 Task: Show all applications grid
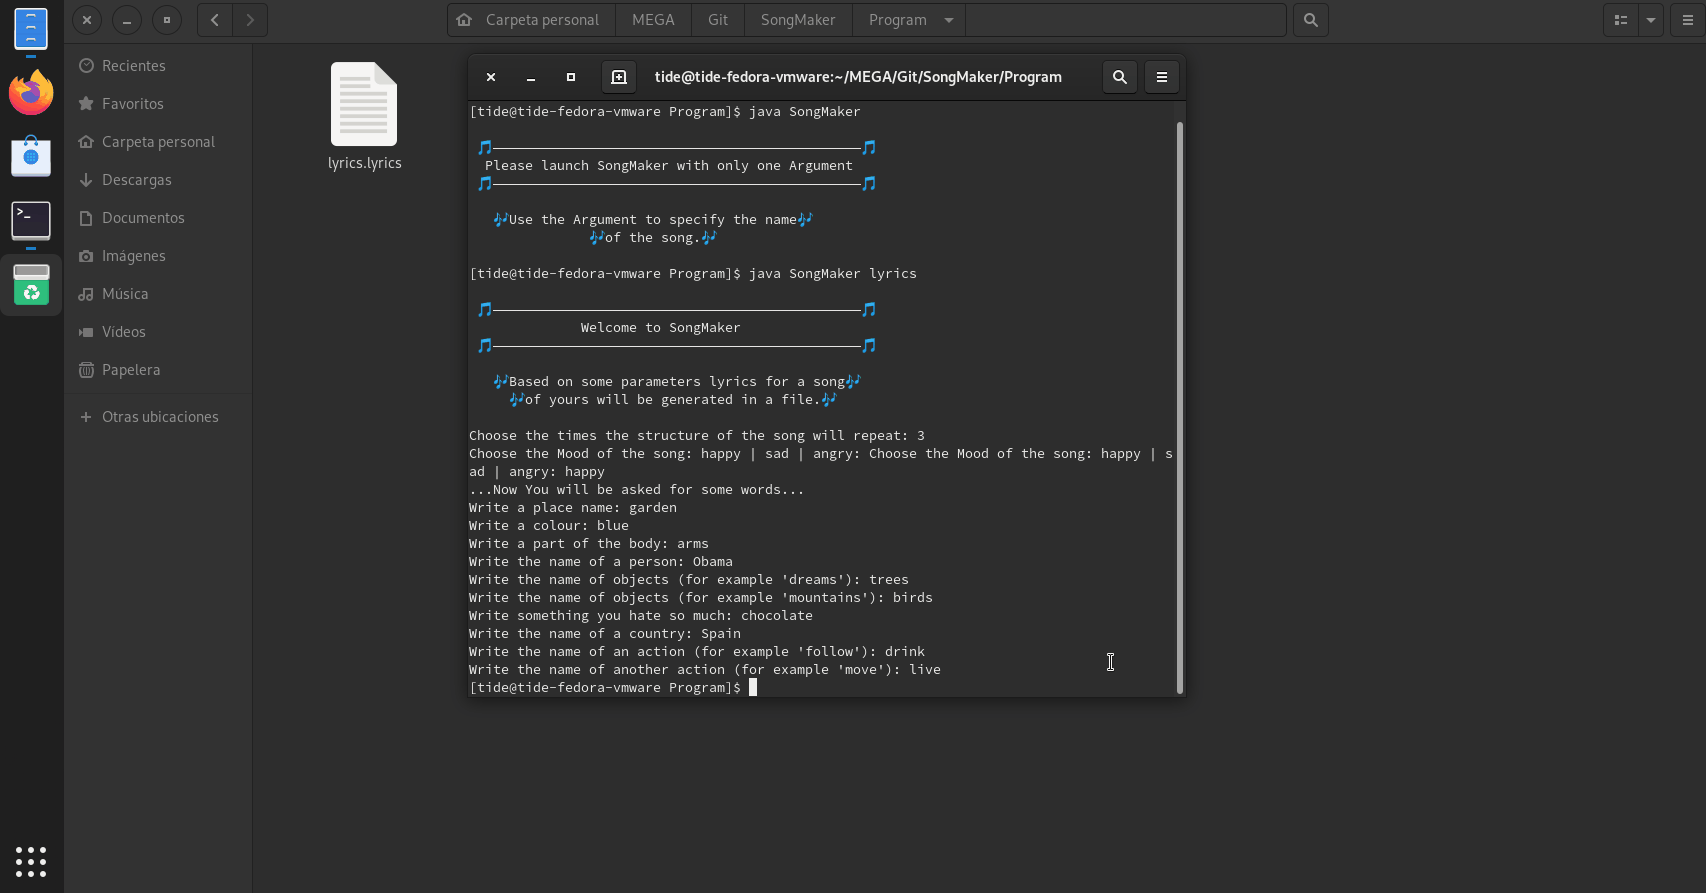[31, 861]
